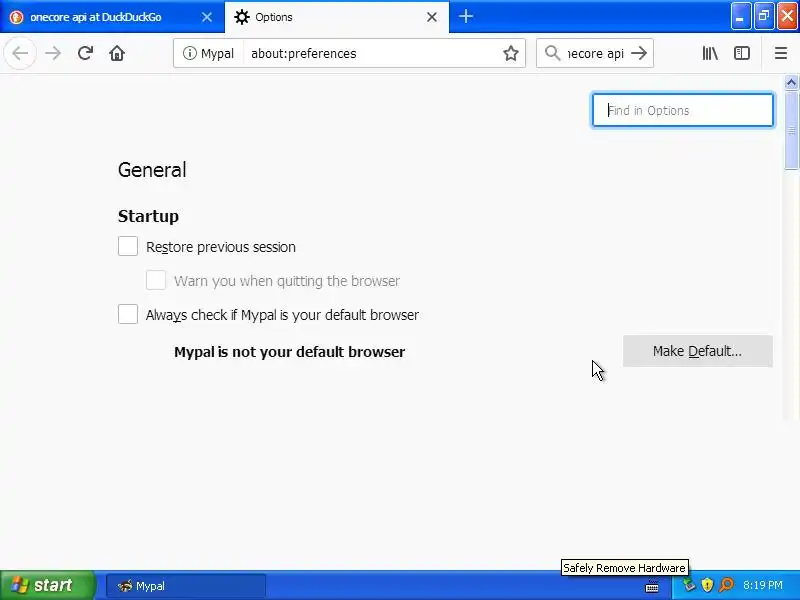Restore down the Mypal browser window

tap(764, 16)
